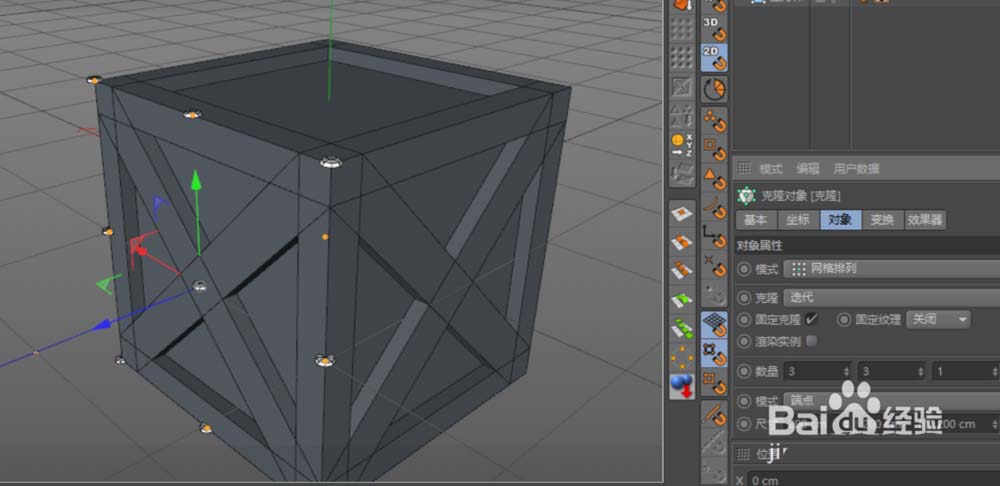Toggle the grid snap magnet icon
Screen dimensions: 1000x486
714,325
